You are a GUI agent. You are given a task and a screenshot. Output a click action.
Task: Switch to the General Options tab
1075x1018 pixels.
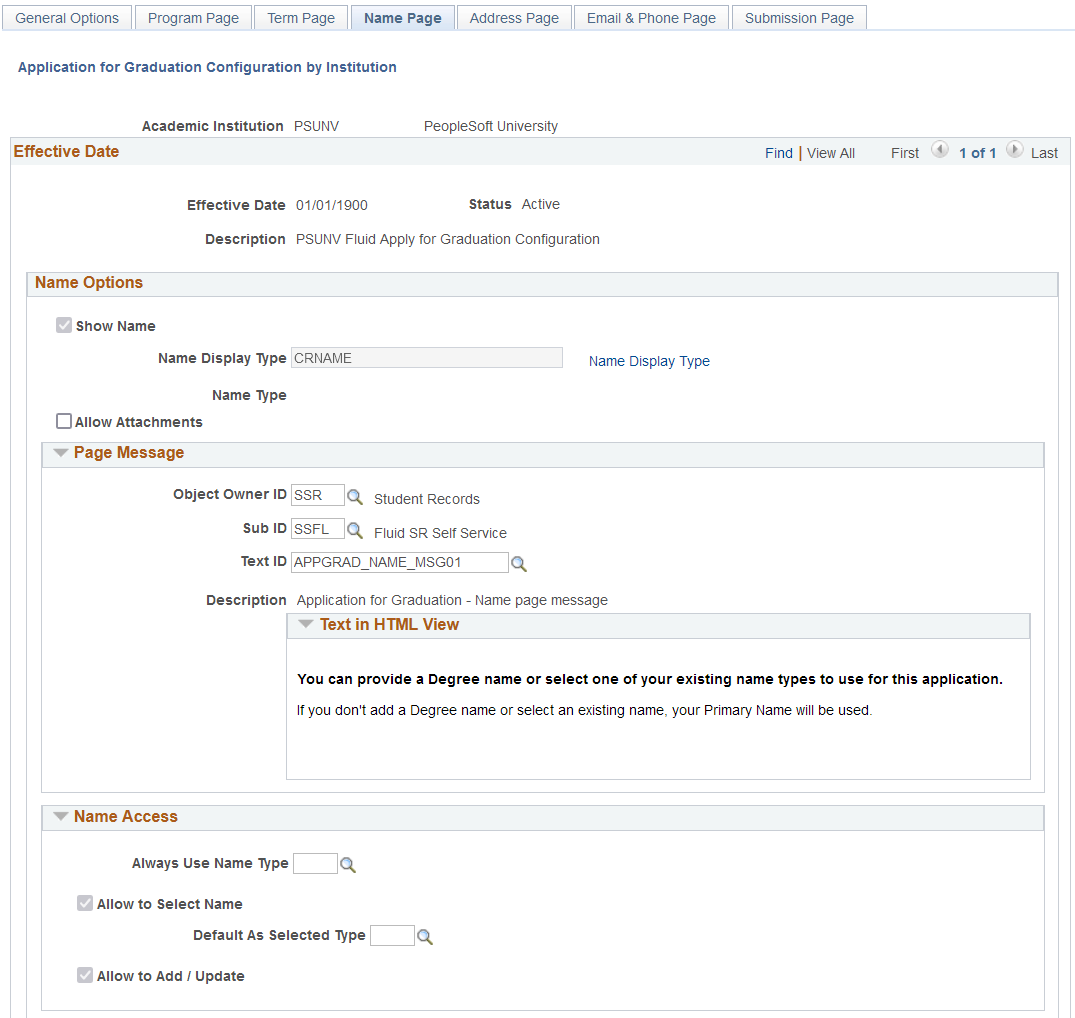tap(67, 18)
